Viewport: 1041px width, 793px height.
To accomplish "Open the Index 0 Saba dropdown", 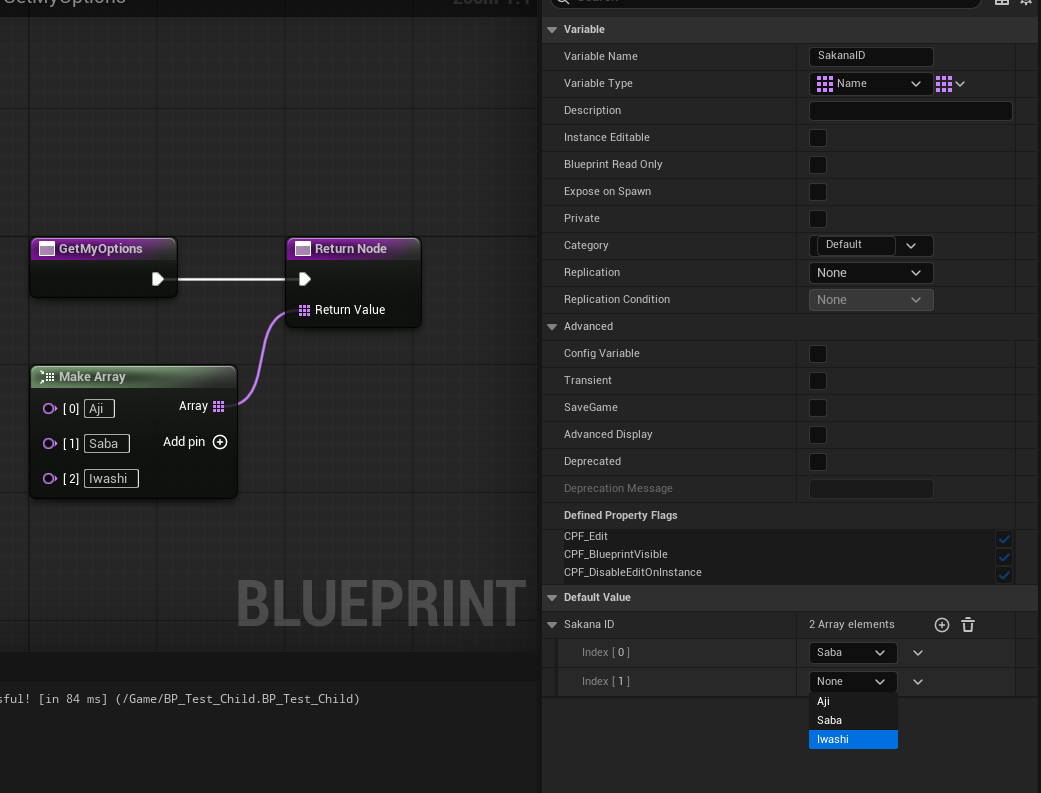I will click(x=852, y=653).
